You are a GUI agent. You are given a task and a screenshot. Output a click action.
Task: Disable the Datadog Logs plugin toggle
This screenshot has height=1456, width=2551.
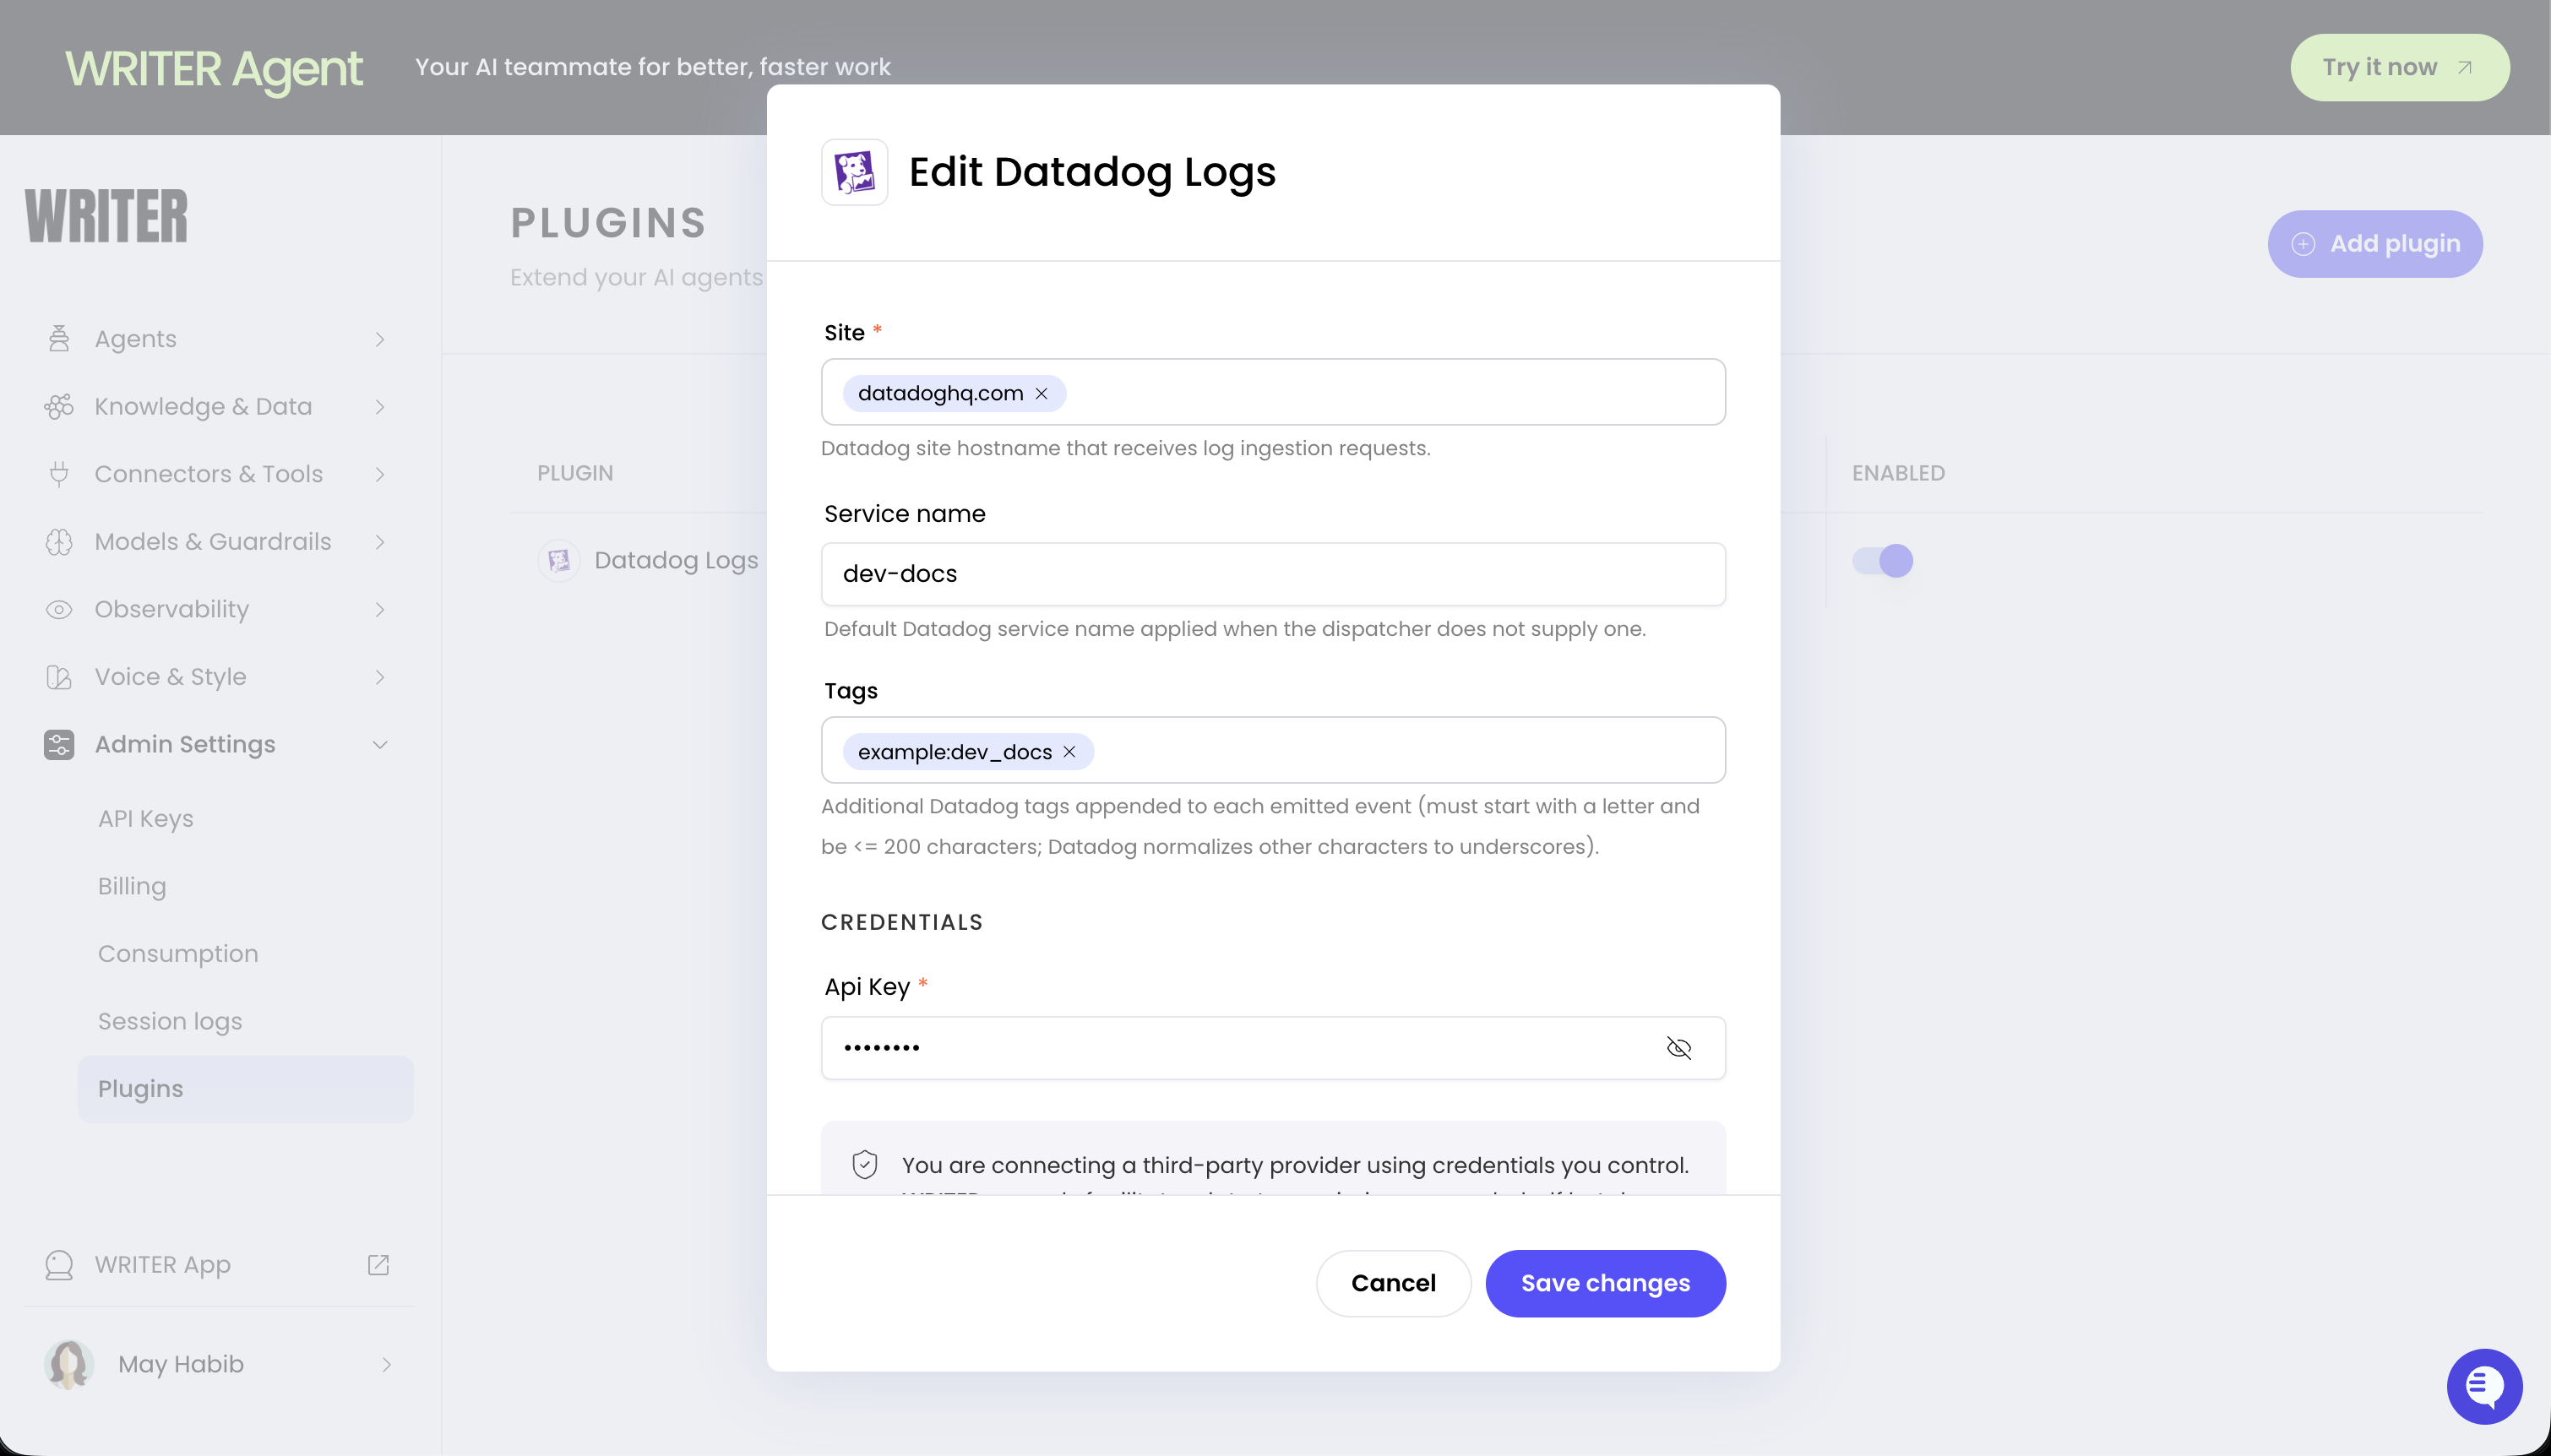point(1883,560)
